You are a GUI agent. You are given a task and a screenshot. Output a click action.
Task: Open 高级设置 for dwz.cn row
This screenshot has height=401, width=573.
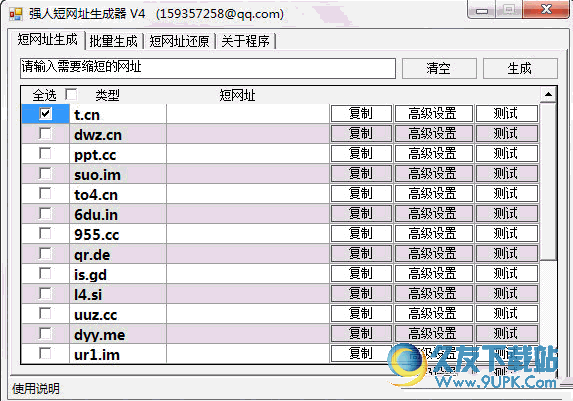[x=433, y=133]
